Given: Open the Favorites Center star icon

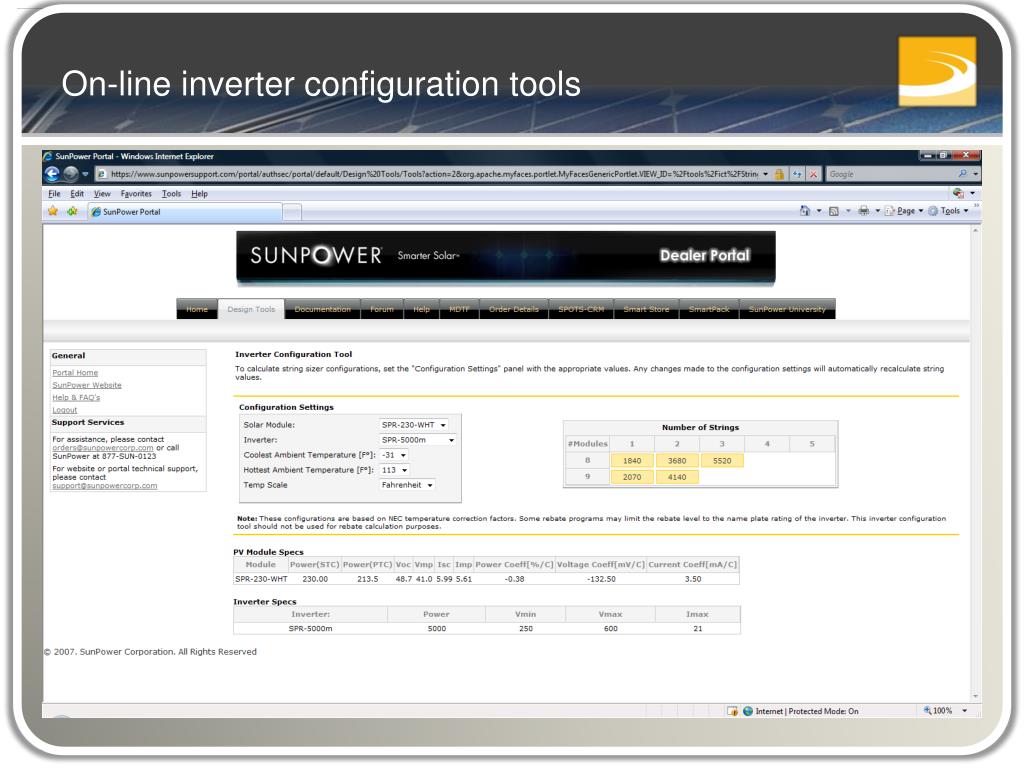Looking at the screenshot, I should pos(53,211).
